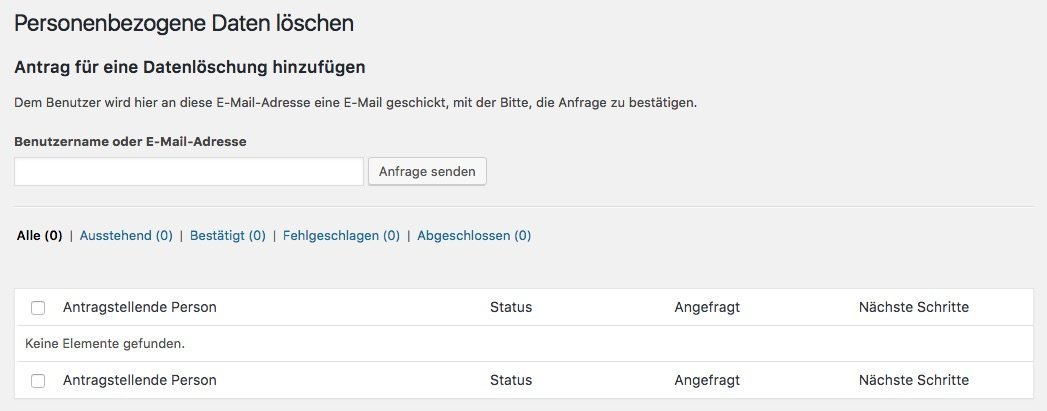Filter requests by Ausstehend (0)

(126, 236)
